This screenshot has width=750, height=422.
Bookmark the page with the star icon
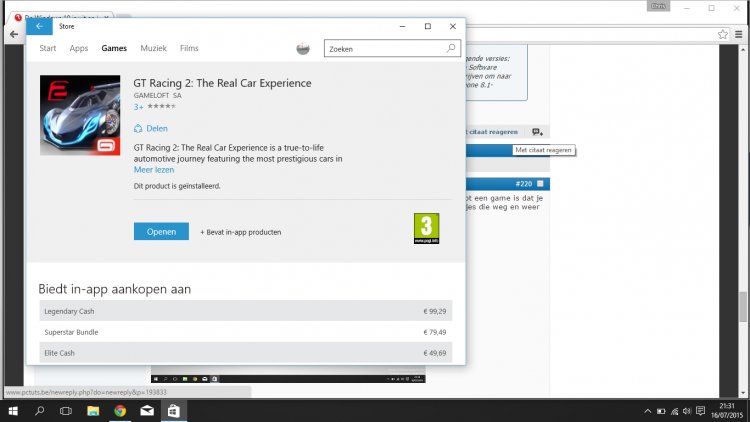pyautogui.click(x=723, y=33)
